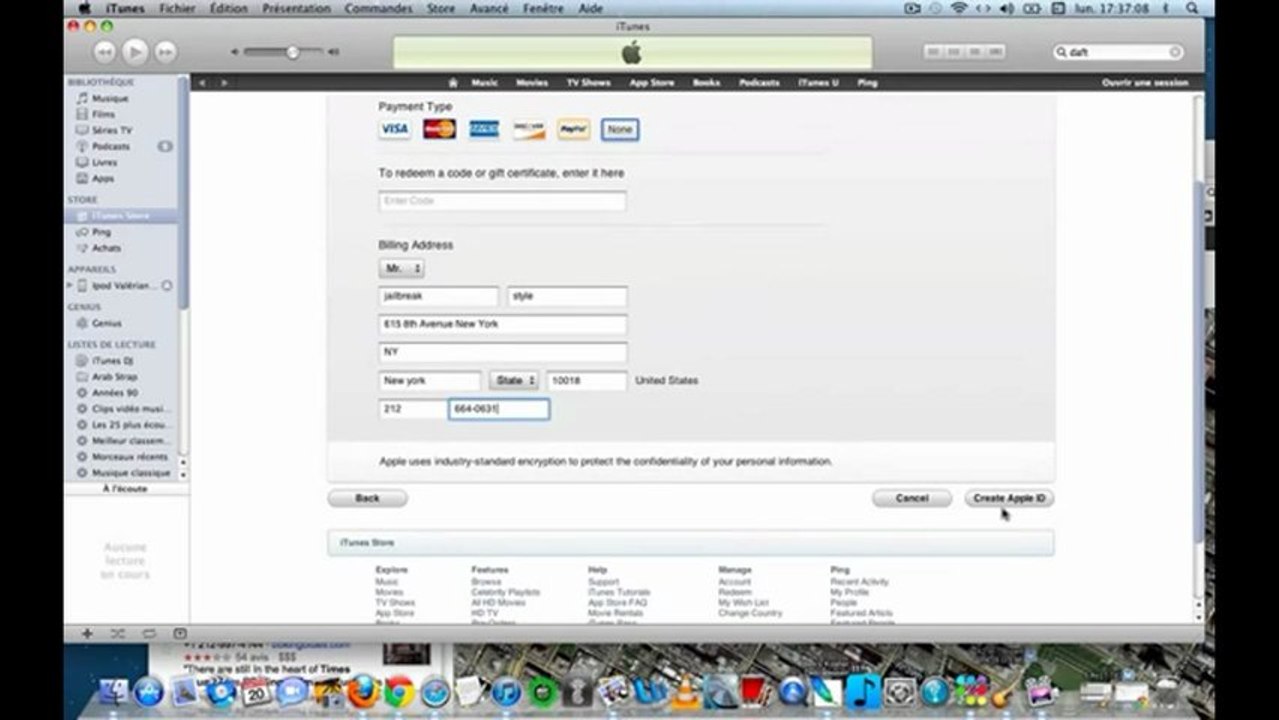Click the search field containing daft

(1117, 52)
